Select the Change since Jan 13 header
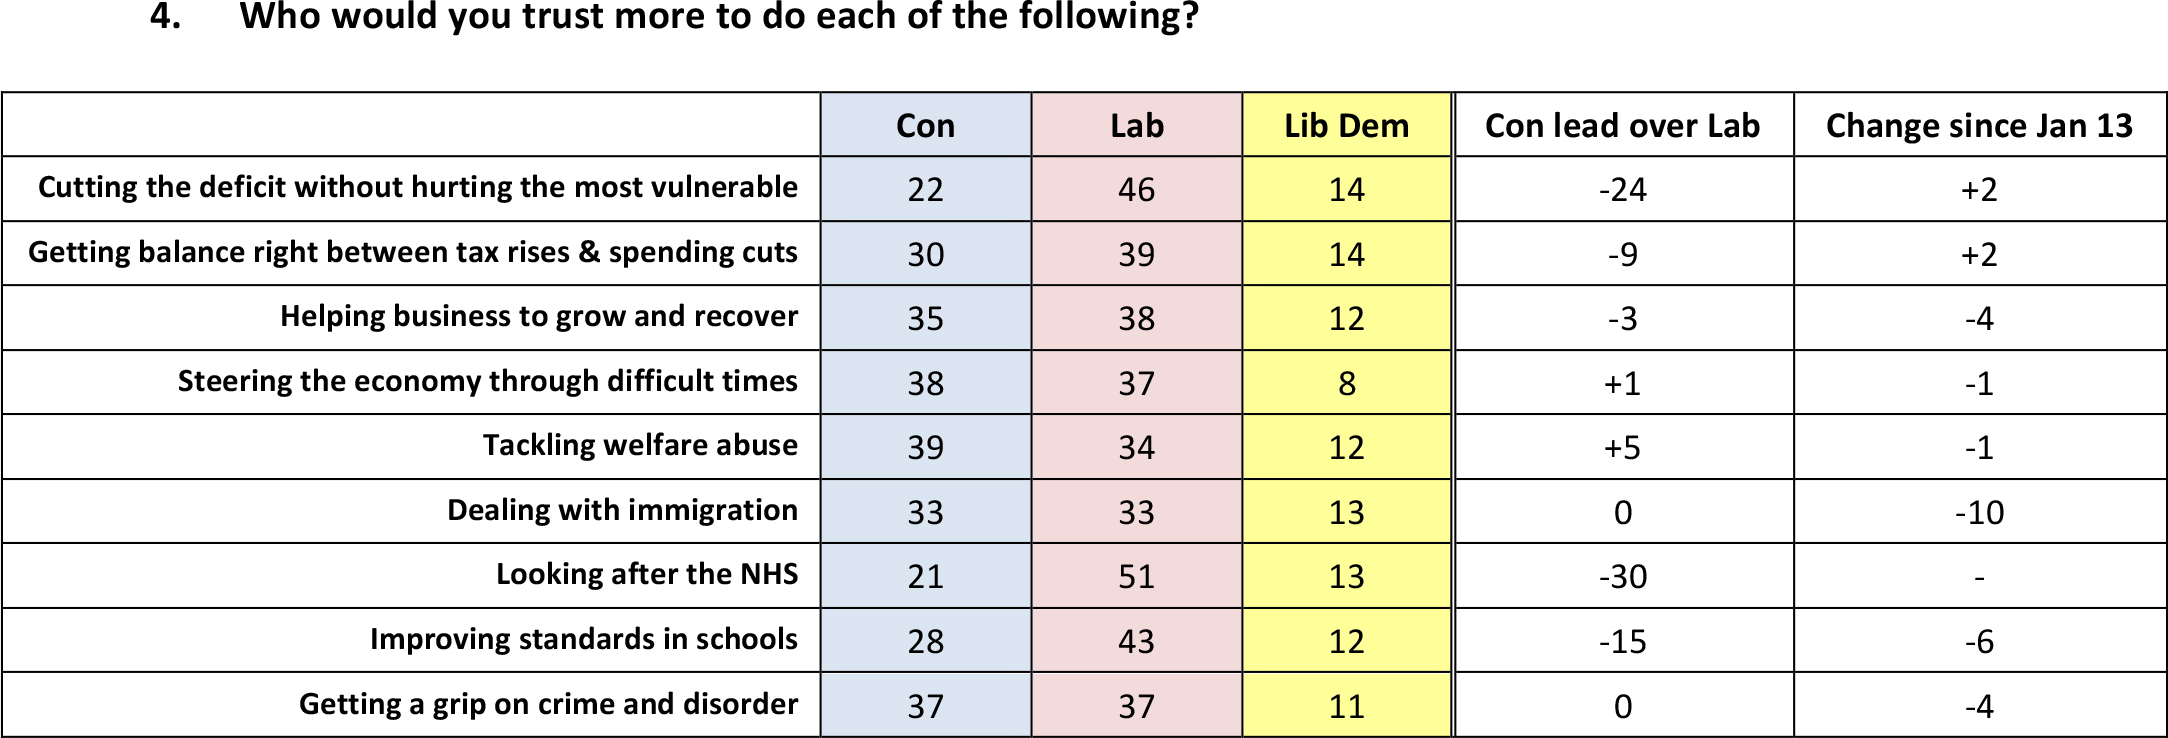 coord(1979,126)
